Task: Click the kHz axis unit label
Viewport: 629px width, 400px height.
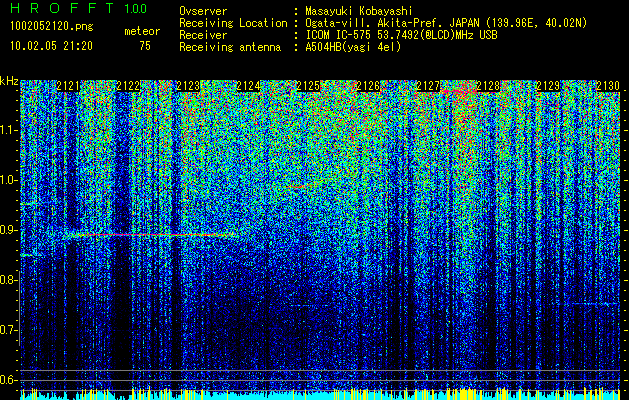Action: click(9, 81)
